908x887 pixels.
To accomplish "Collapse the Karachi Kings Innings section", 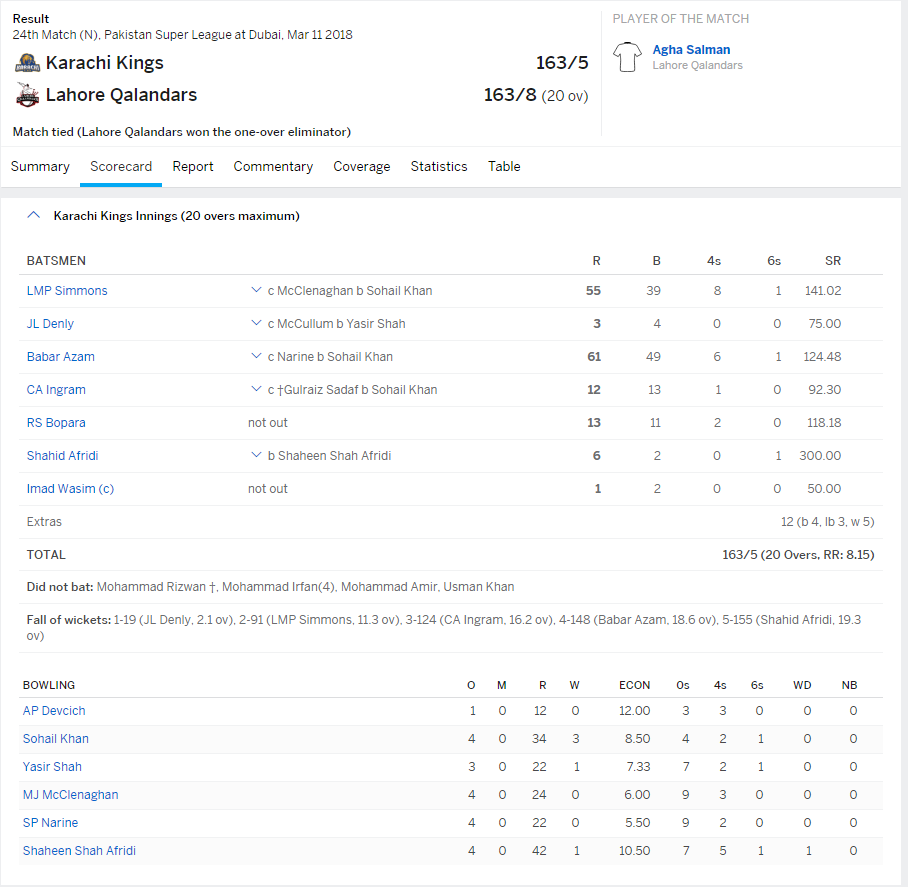I will coord(33,215).
